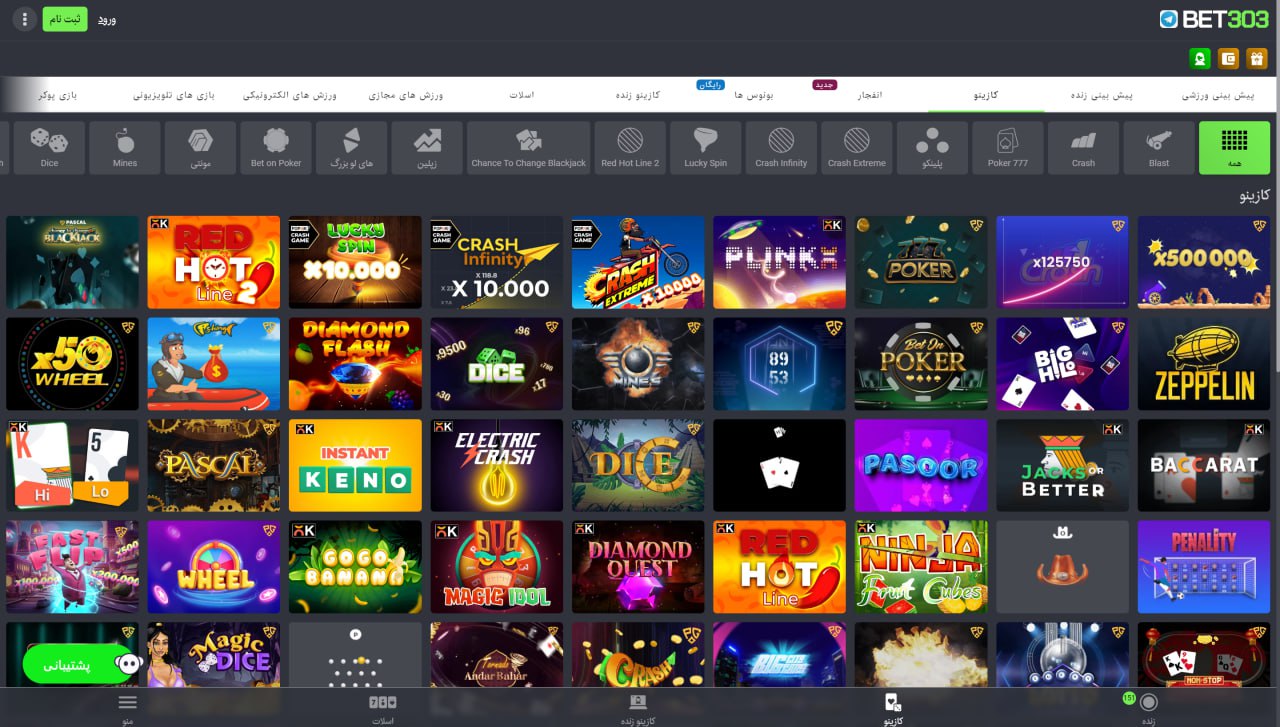Click the ورود login link

[108, 18]
